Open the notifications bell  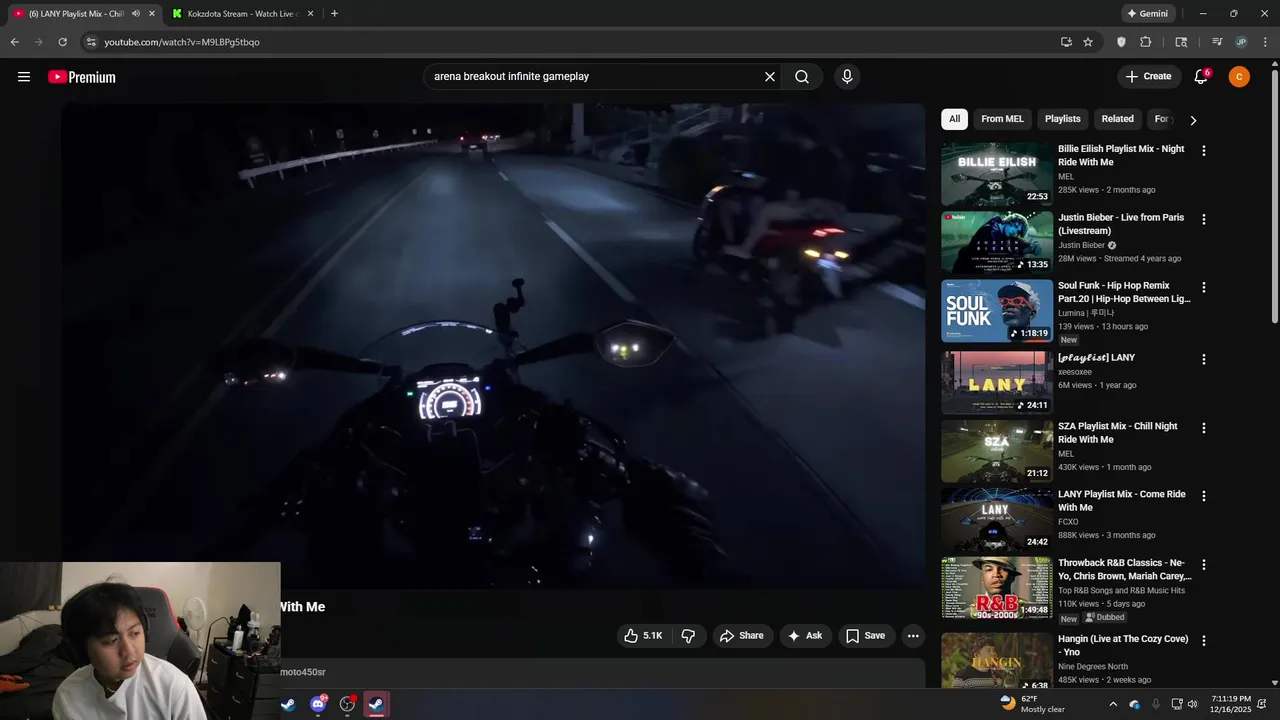(x=1201, y=77)
